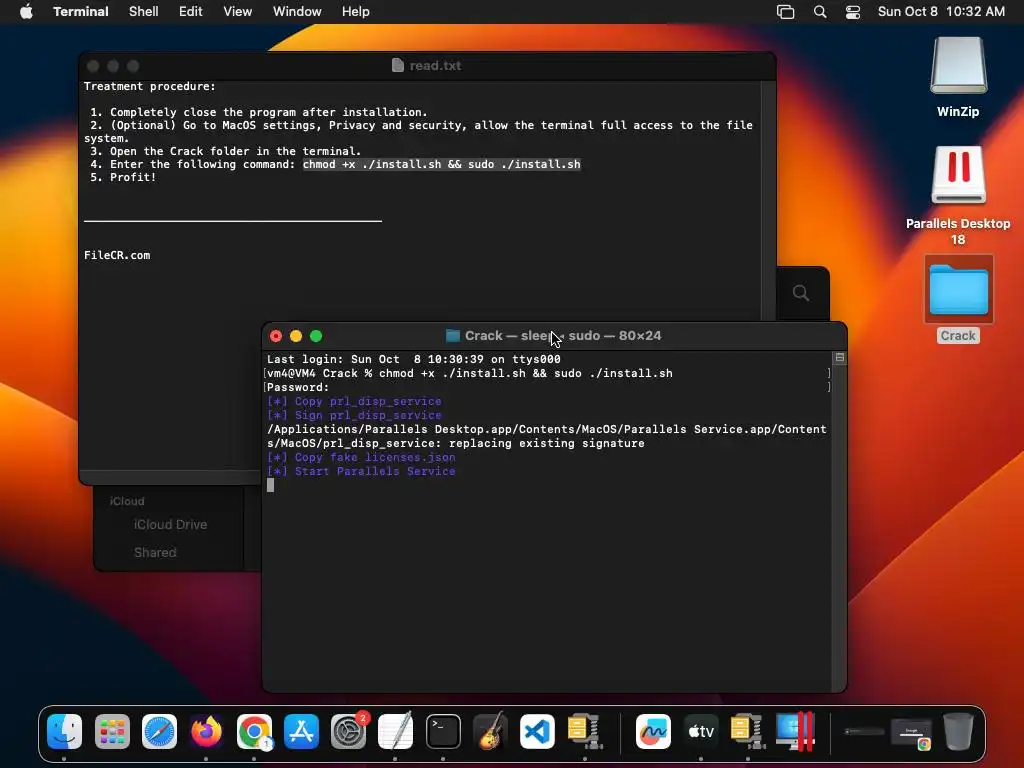Image resolution: width=1024 pixels, height=768 pixels.
Task: Click the Crack folder proxy icon in title
Action: tap(453, 336)
